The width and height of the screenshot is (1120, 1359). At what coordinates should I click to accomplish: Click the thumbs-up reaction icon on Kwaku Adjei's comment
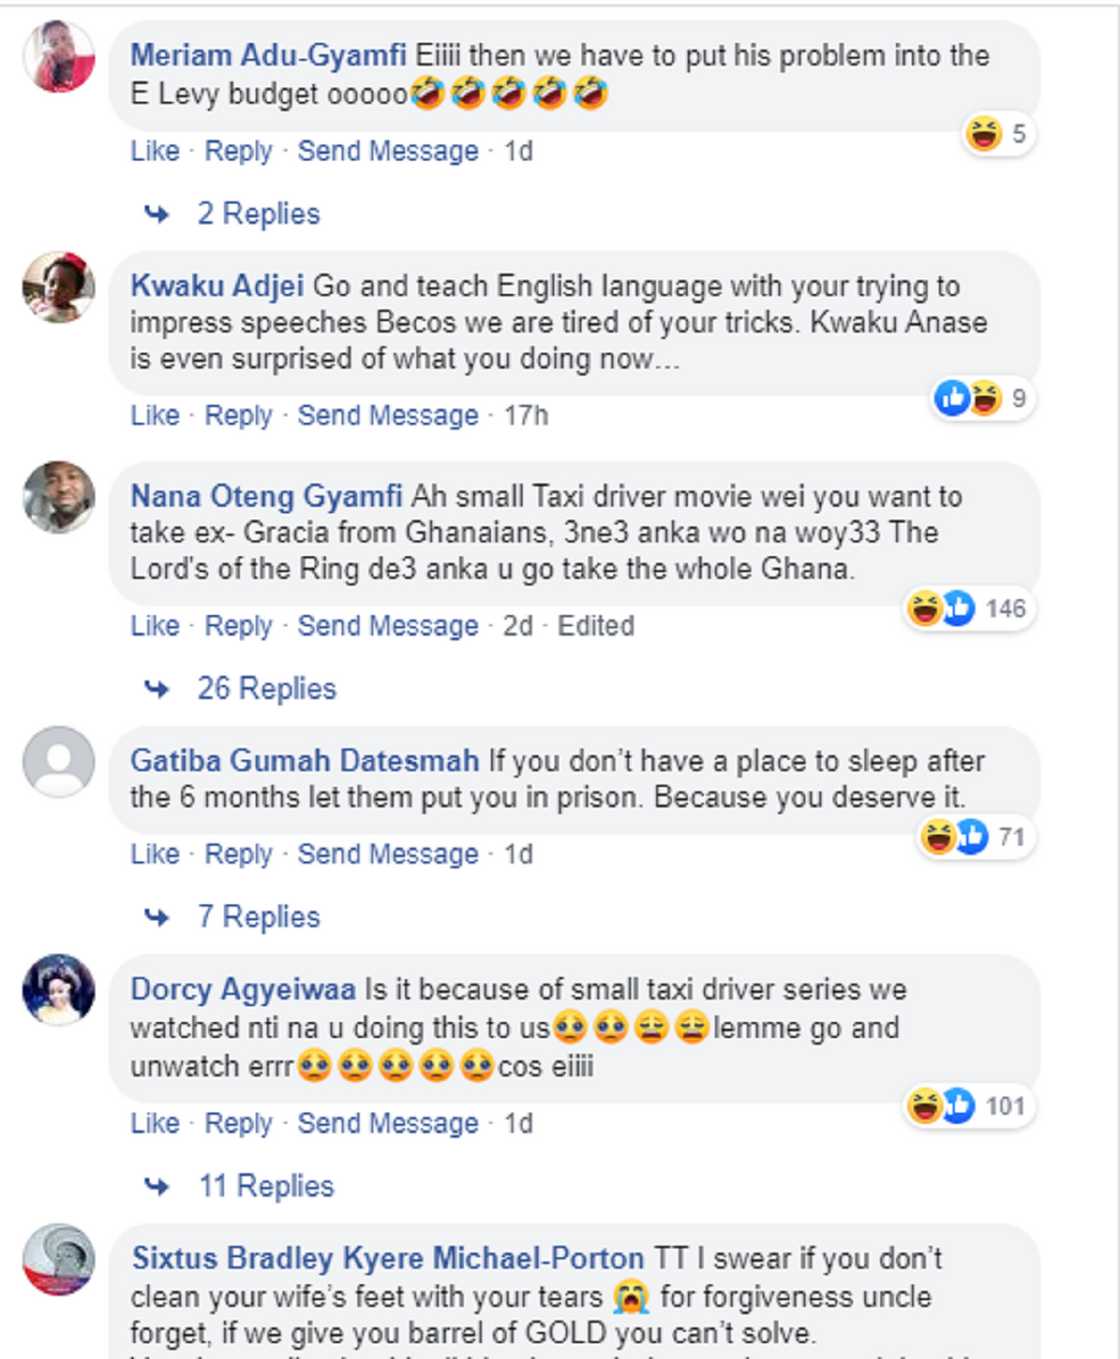[951, 398]
